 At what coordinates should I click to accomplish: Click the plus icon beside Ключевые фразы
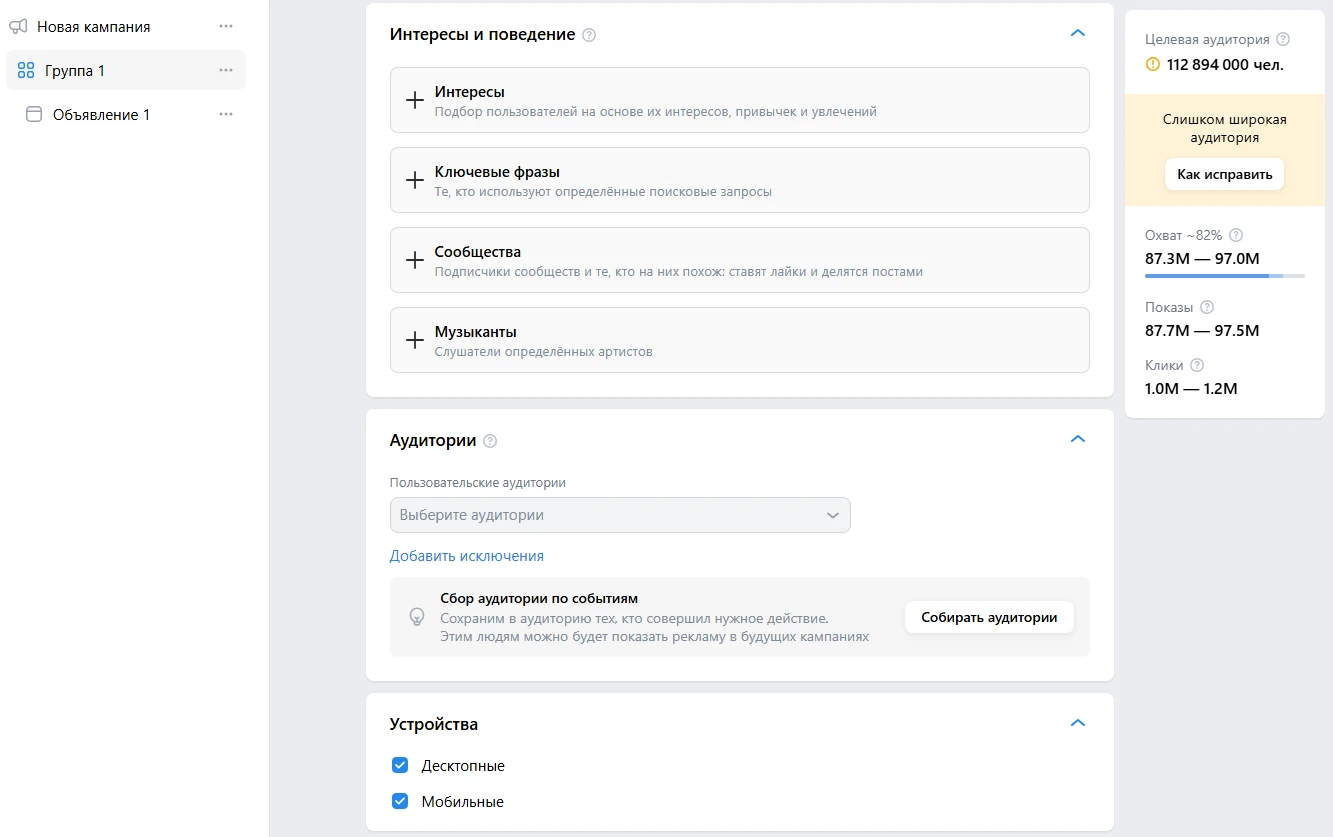[x=414, y=180]
